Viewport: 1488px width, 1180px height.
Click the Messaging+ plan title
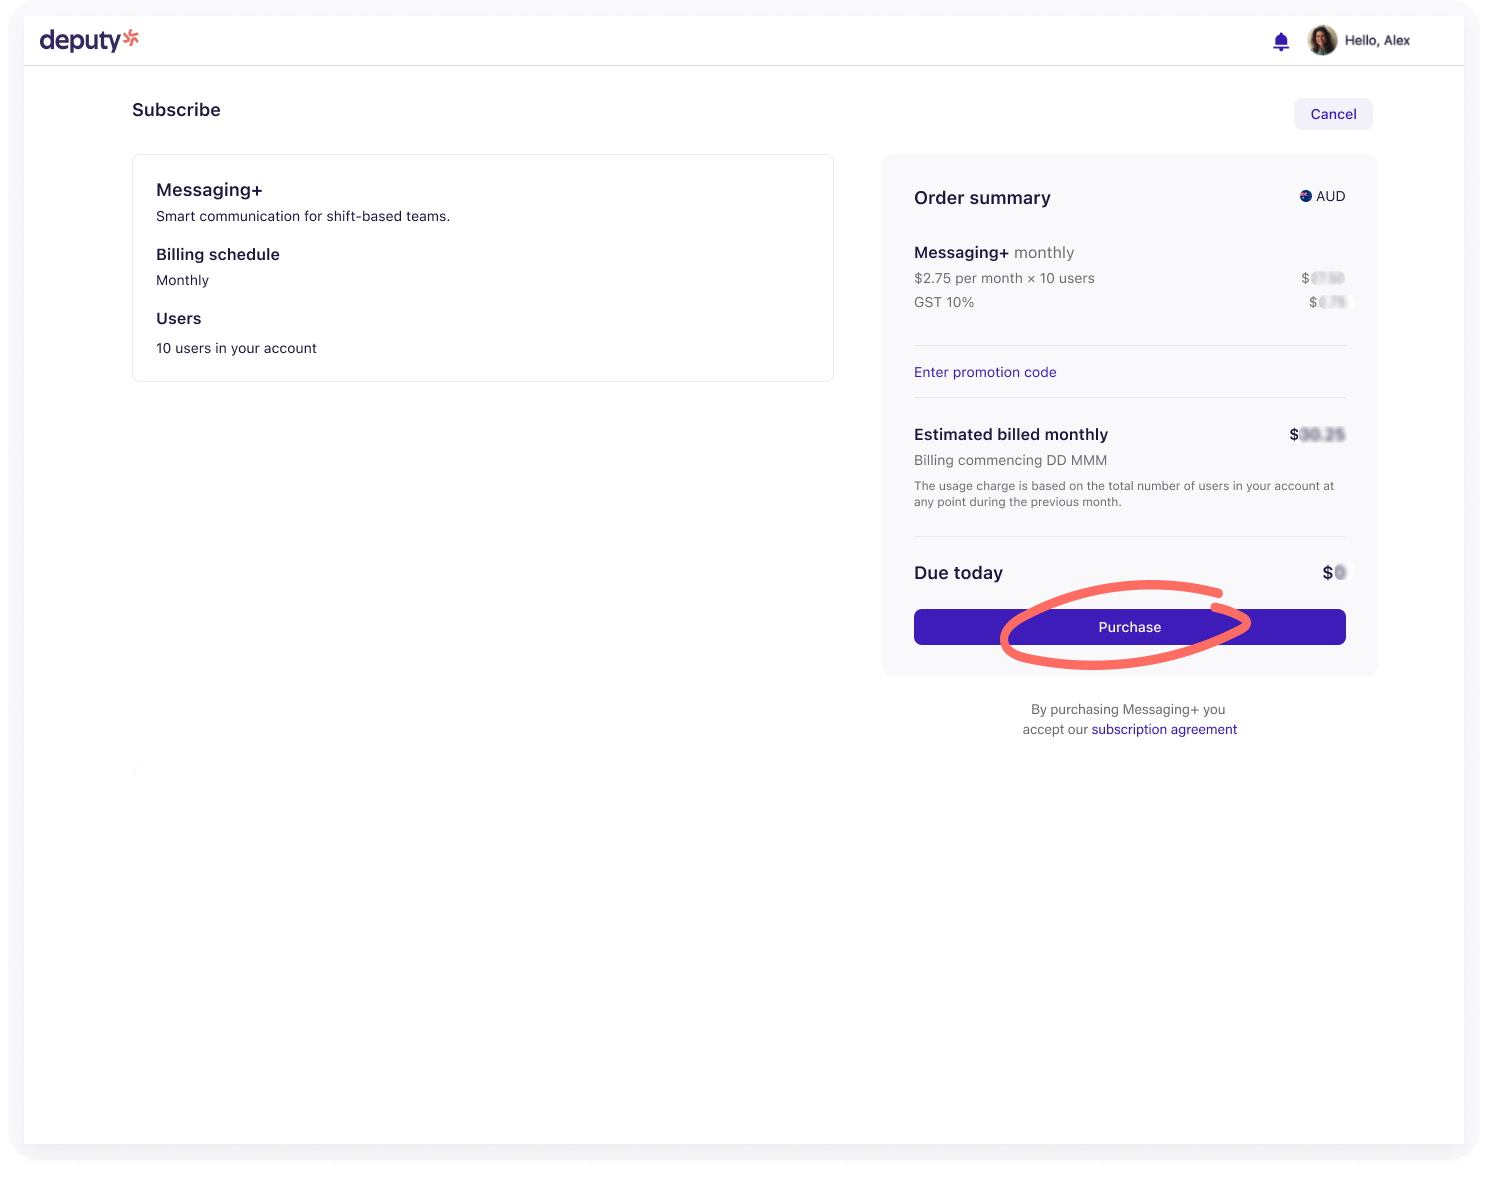[209, 190]
